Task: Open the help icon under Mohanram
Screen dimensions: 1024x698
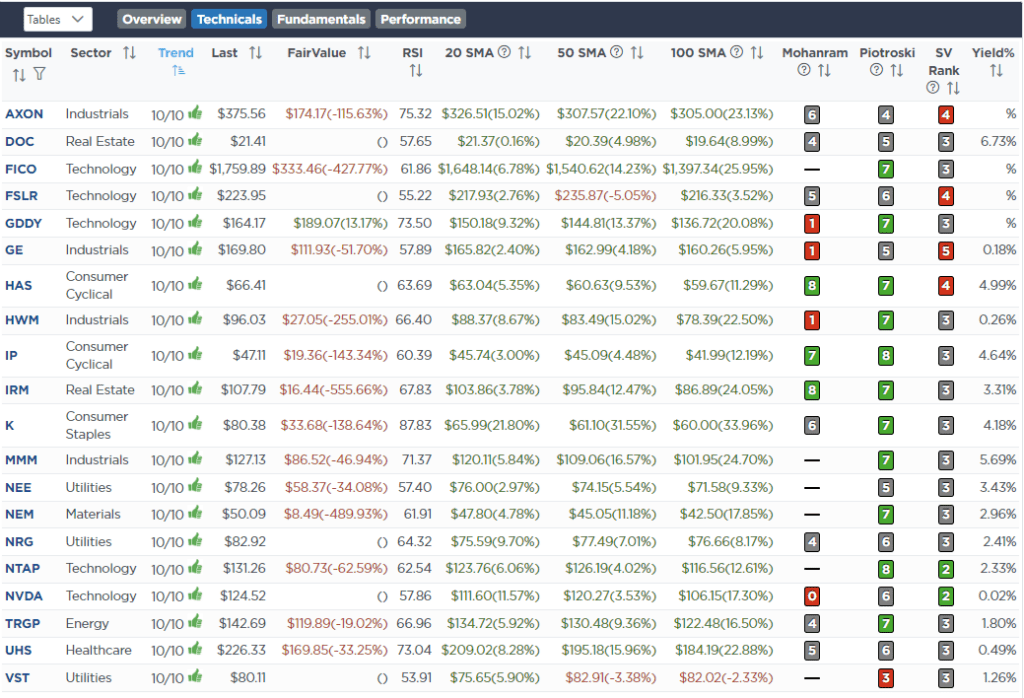Action: [x=803, y=70]
